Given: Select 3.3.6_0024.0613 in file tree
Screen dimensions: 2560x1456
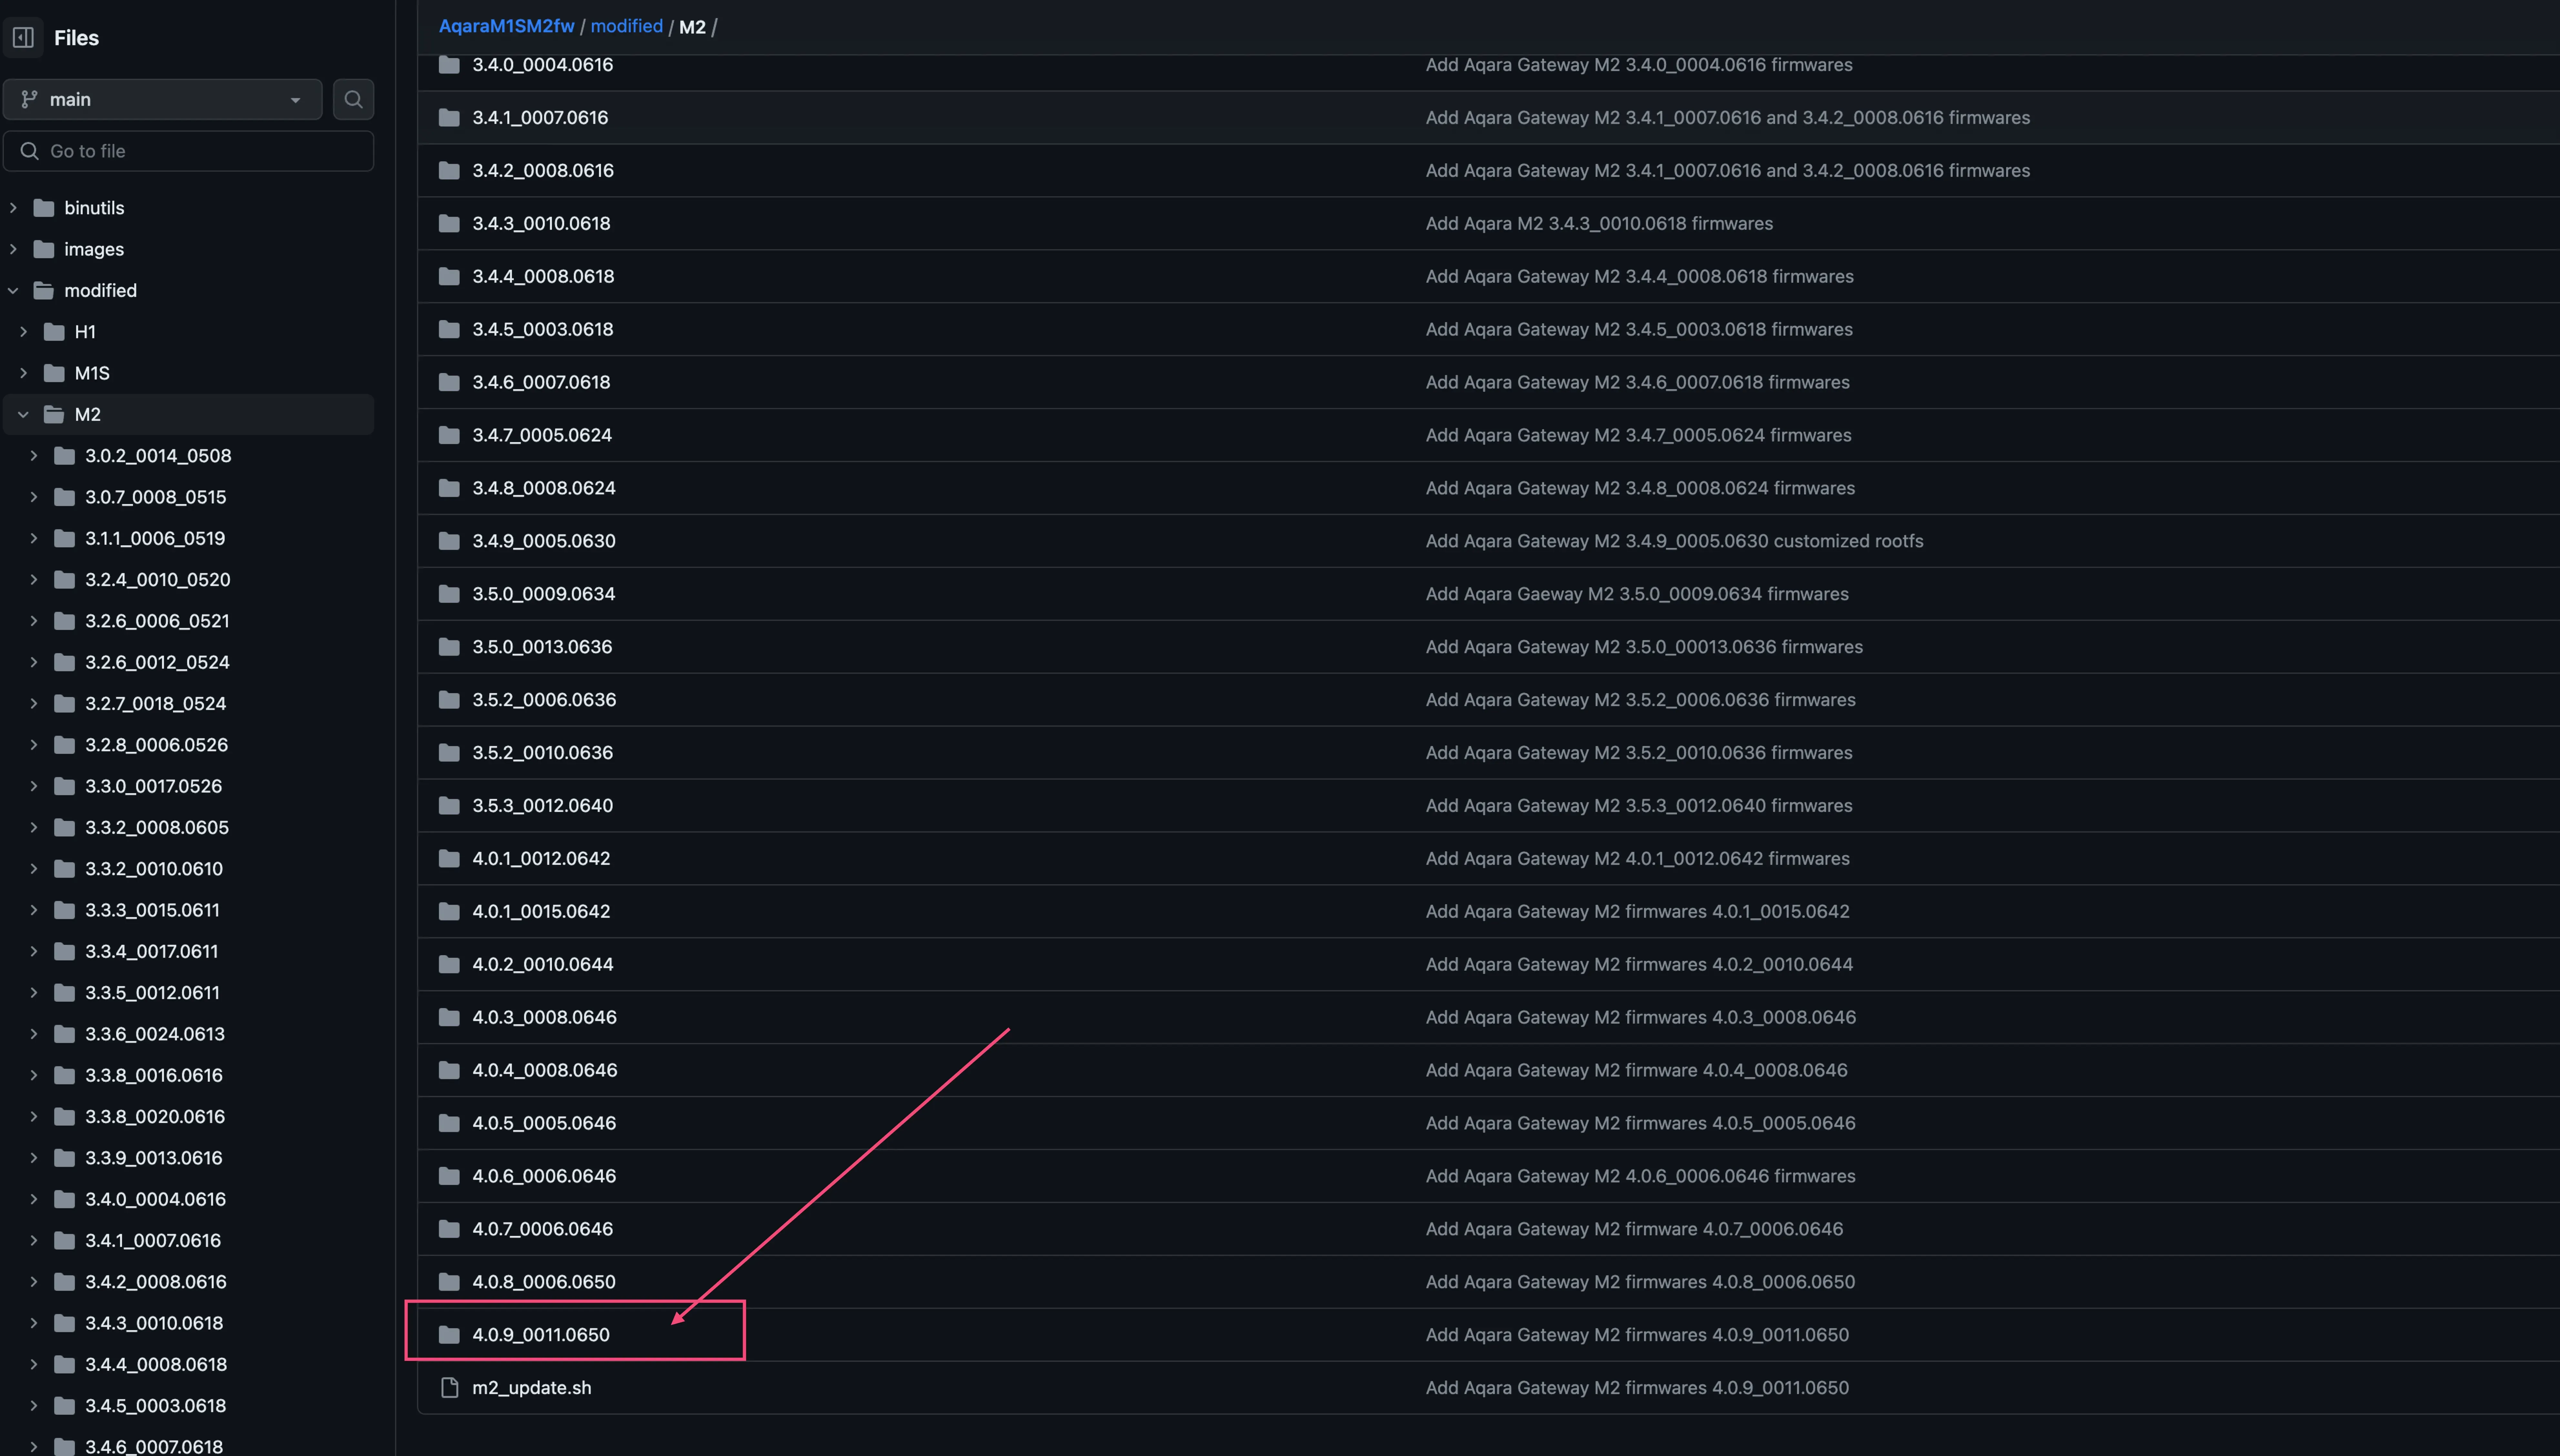Looking at the screenshot, I should pyautogui.click(x=155, y=1034).
